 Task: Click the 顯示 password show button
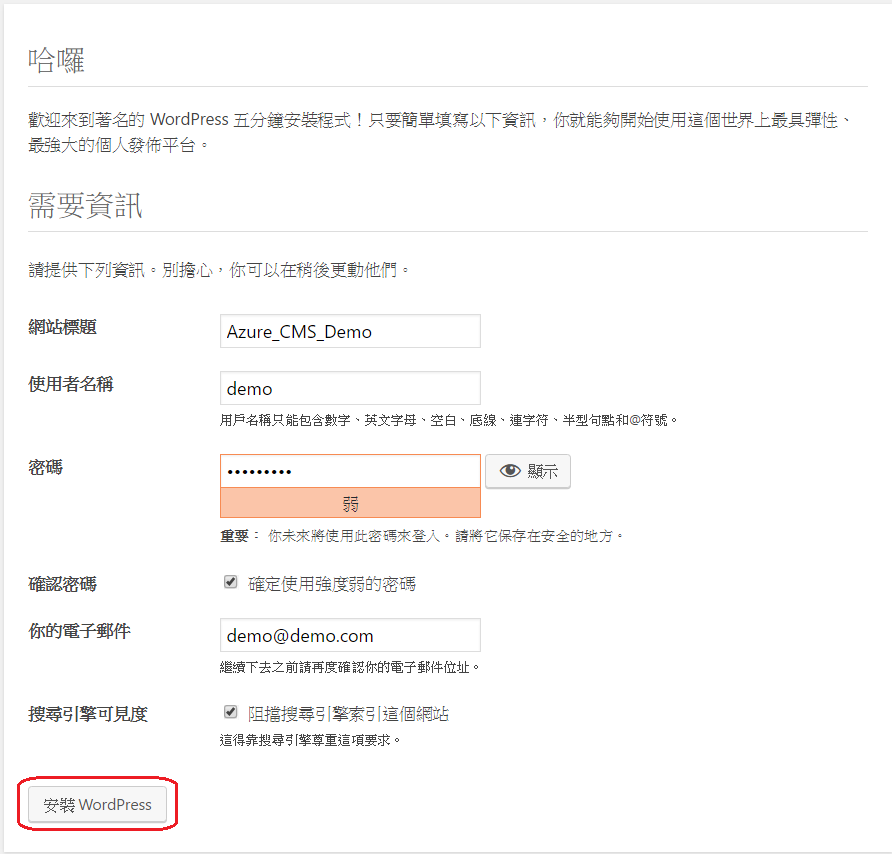point(528,471)
